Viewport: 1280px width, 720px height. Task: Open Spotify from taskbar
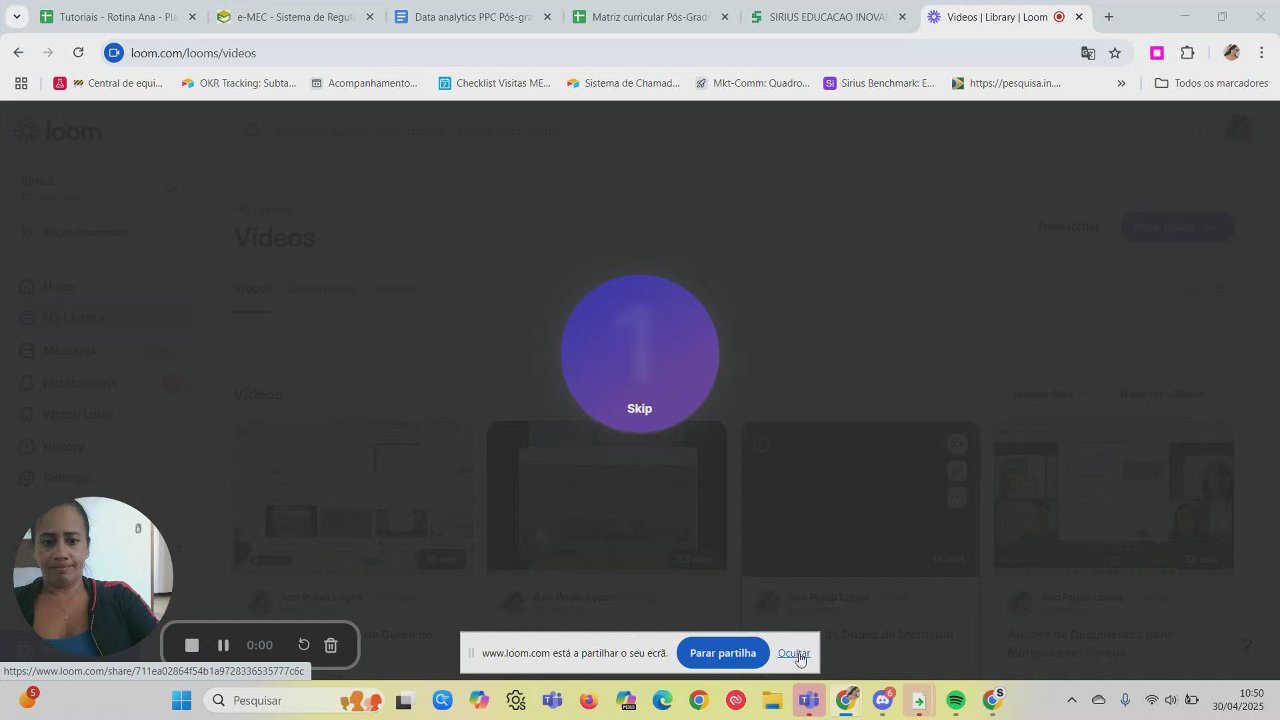tap(956, 700)
